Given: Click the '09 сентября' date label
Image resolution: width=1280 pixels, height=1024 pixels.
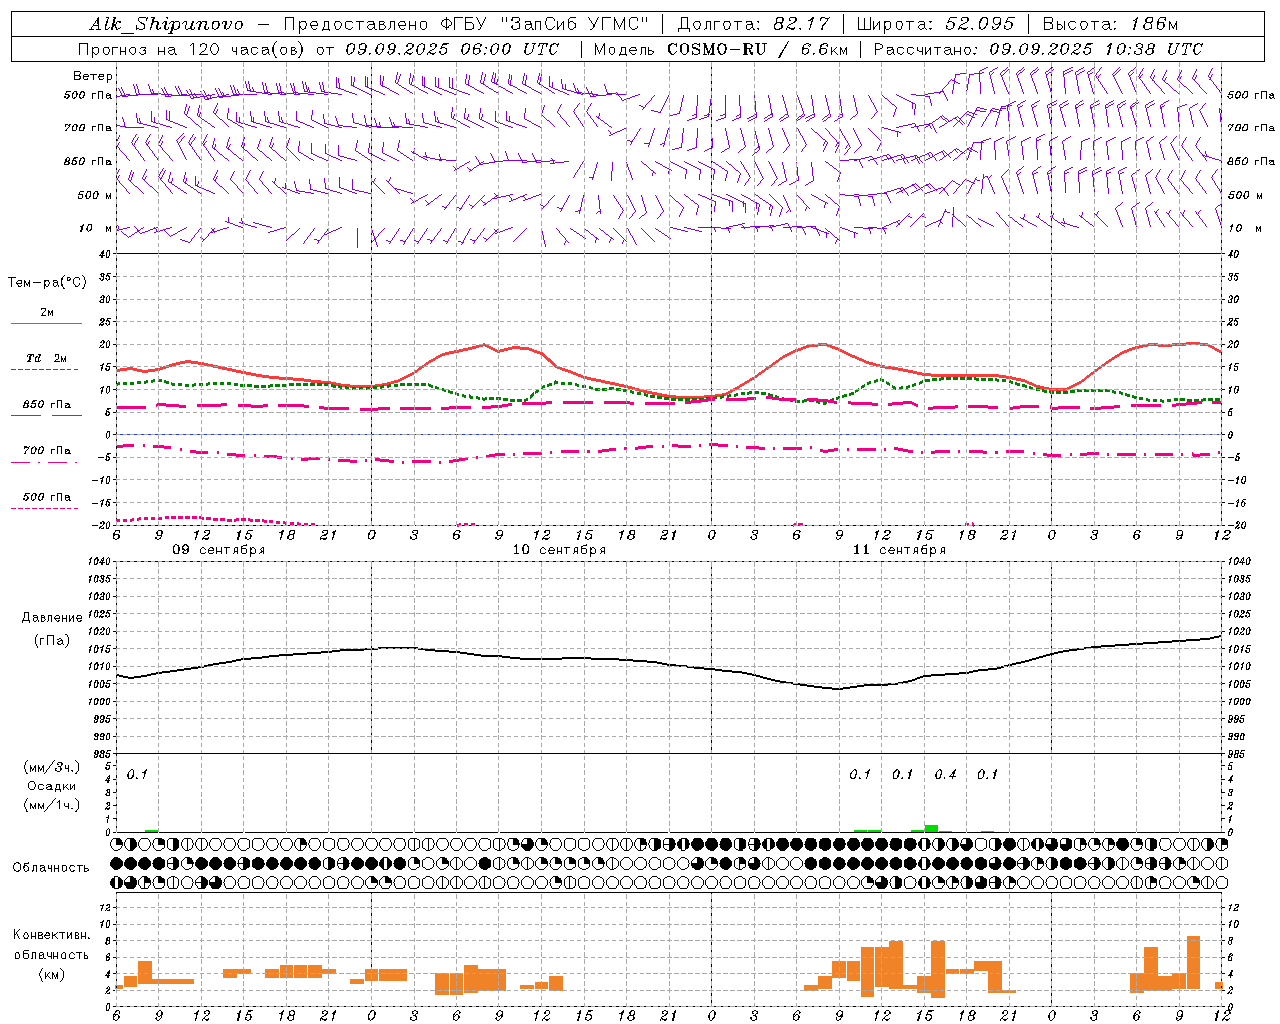Looking at the screenshot, I should pos(219,550).
